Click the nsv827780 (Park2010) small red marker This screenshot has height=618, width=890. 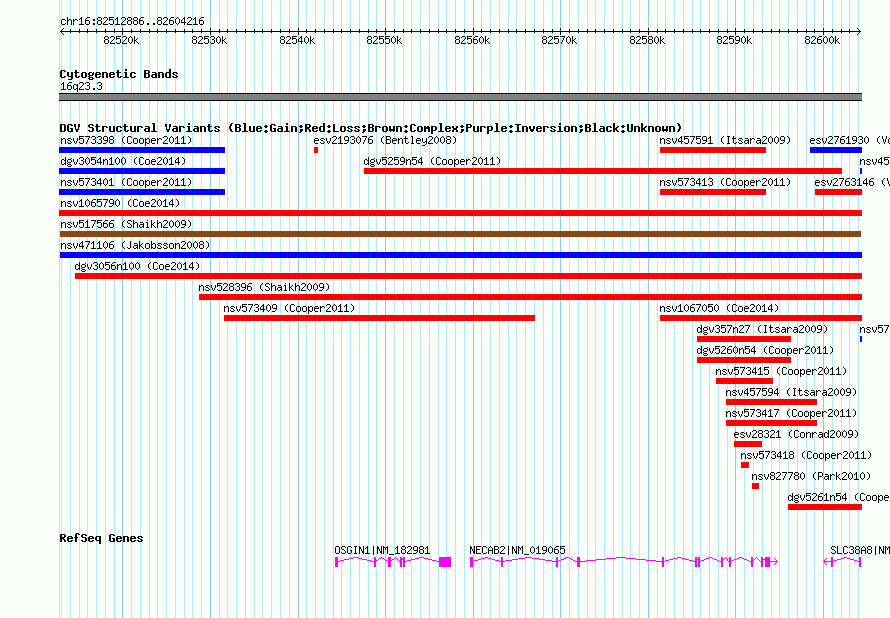755,486
